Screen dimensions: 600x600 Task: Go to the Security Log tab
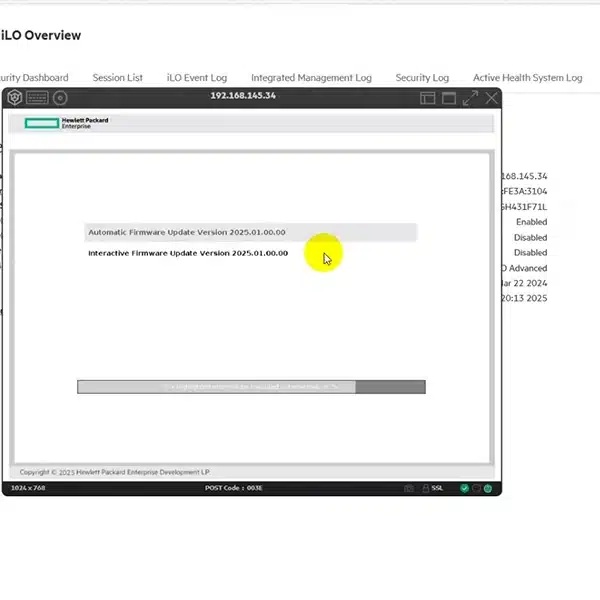(x=422, y=77)
